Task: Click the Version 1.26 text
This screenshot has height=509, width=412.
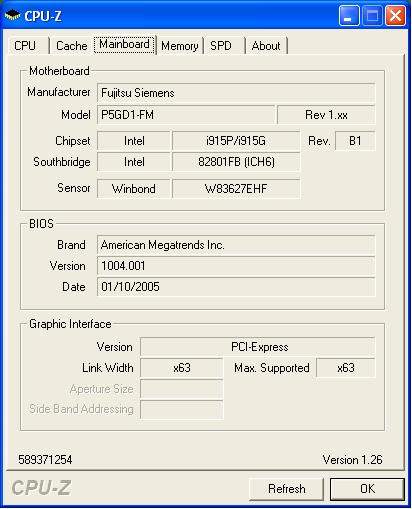Action: pos(352,460)
